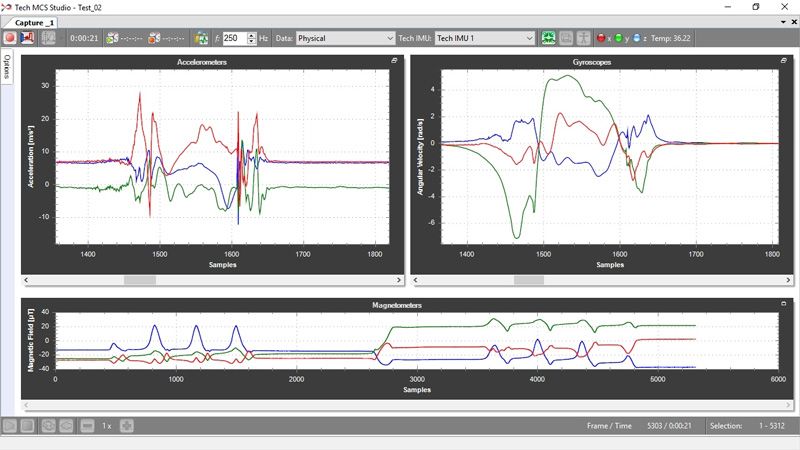Maximize the Accelerometers plot panel
This screenshot has width=800, height=450.
click(x=394, y=62)
